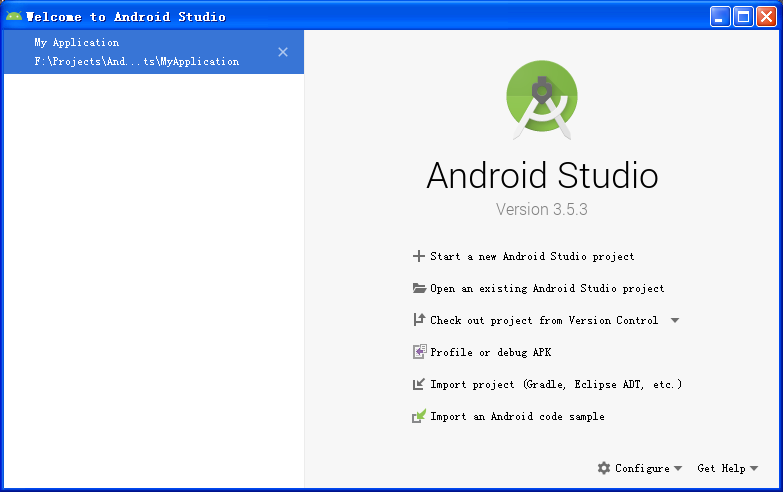
Task: Choose Import project (Gradle, Eclipse ADT, etc.)
Action: point(556,384)
